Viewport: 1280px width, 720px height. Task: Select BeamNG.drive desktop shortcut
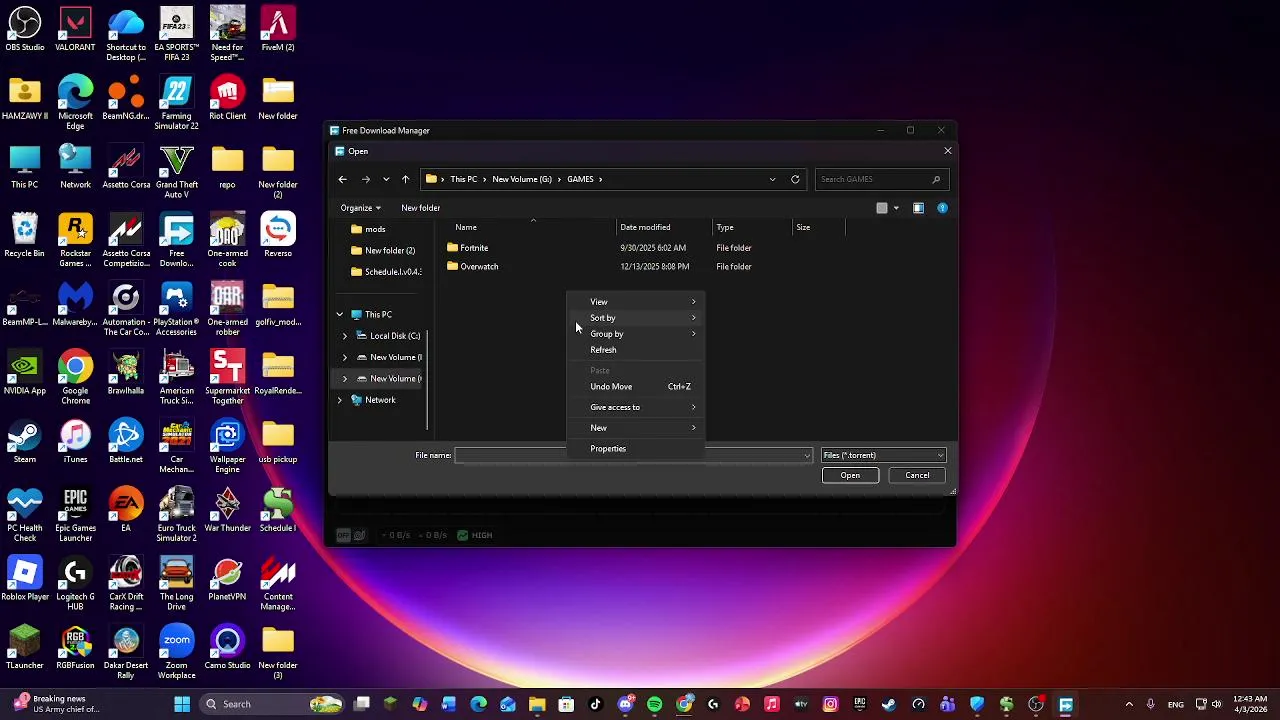pos(126,99)
